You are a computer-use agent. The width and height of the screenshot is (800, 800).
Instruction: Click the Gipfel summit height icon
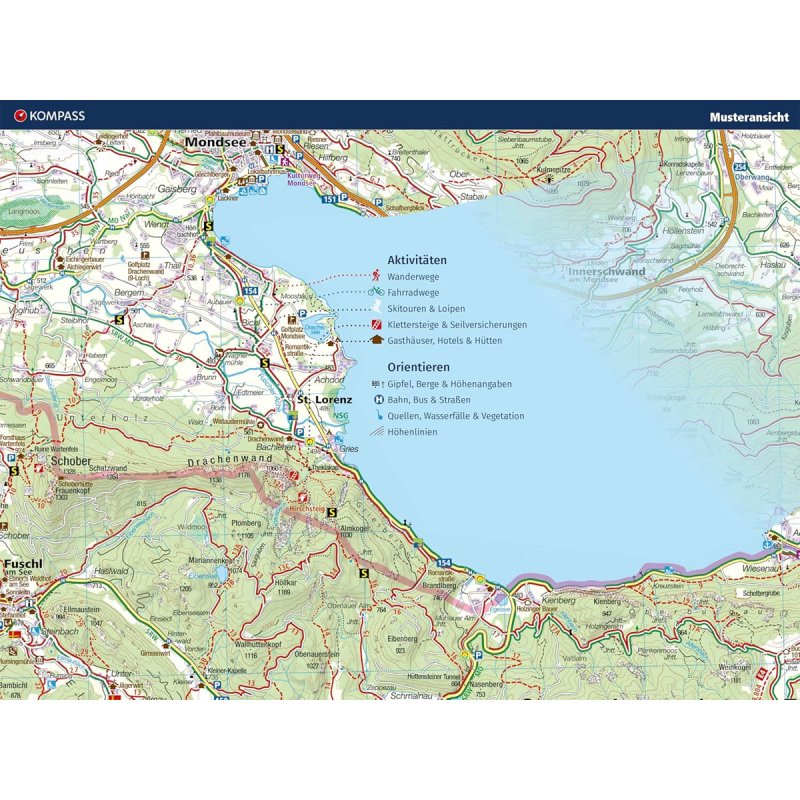pos(376,384)
